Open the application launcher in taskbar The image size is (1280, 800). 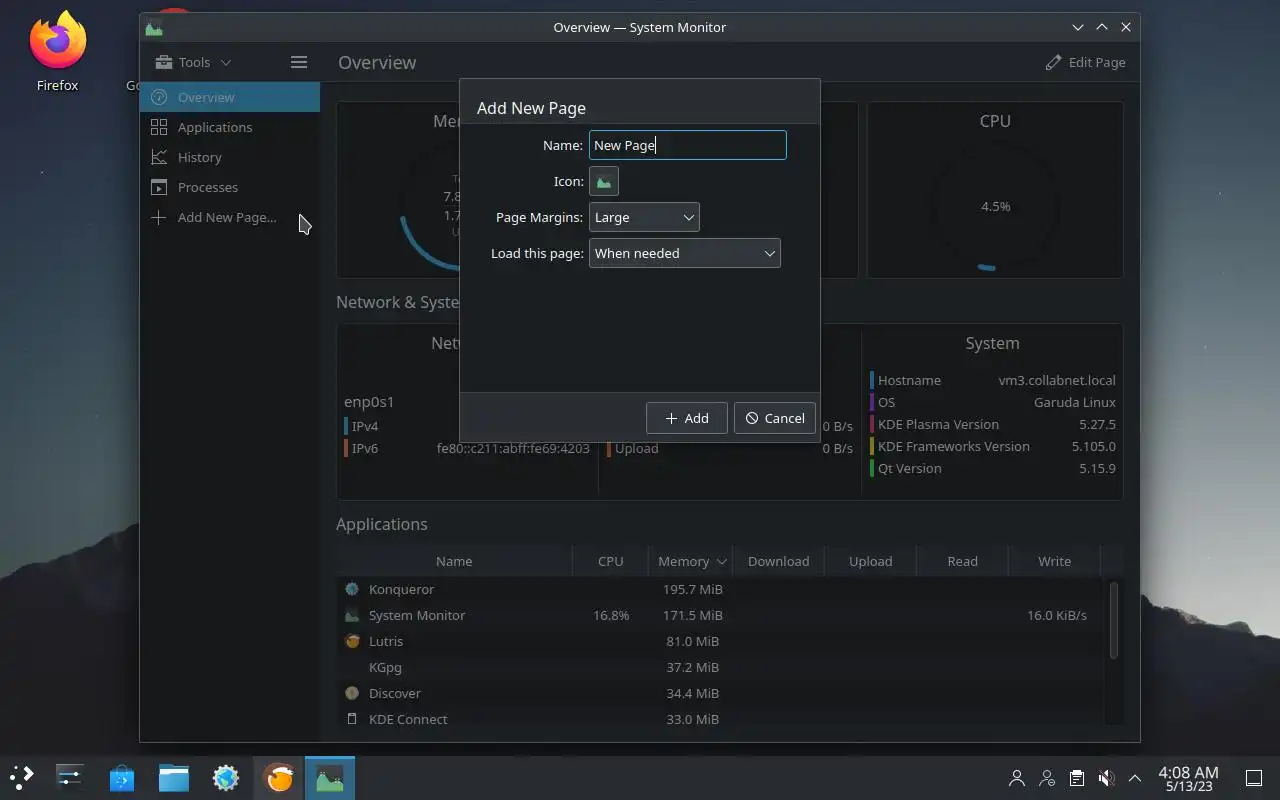22,777
